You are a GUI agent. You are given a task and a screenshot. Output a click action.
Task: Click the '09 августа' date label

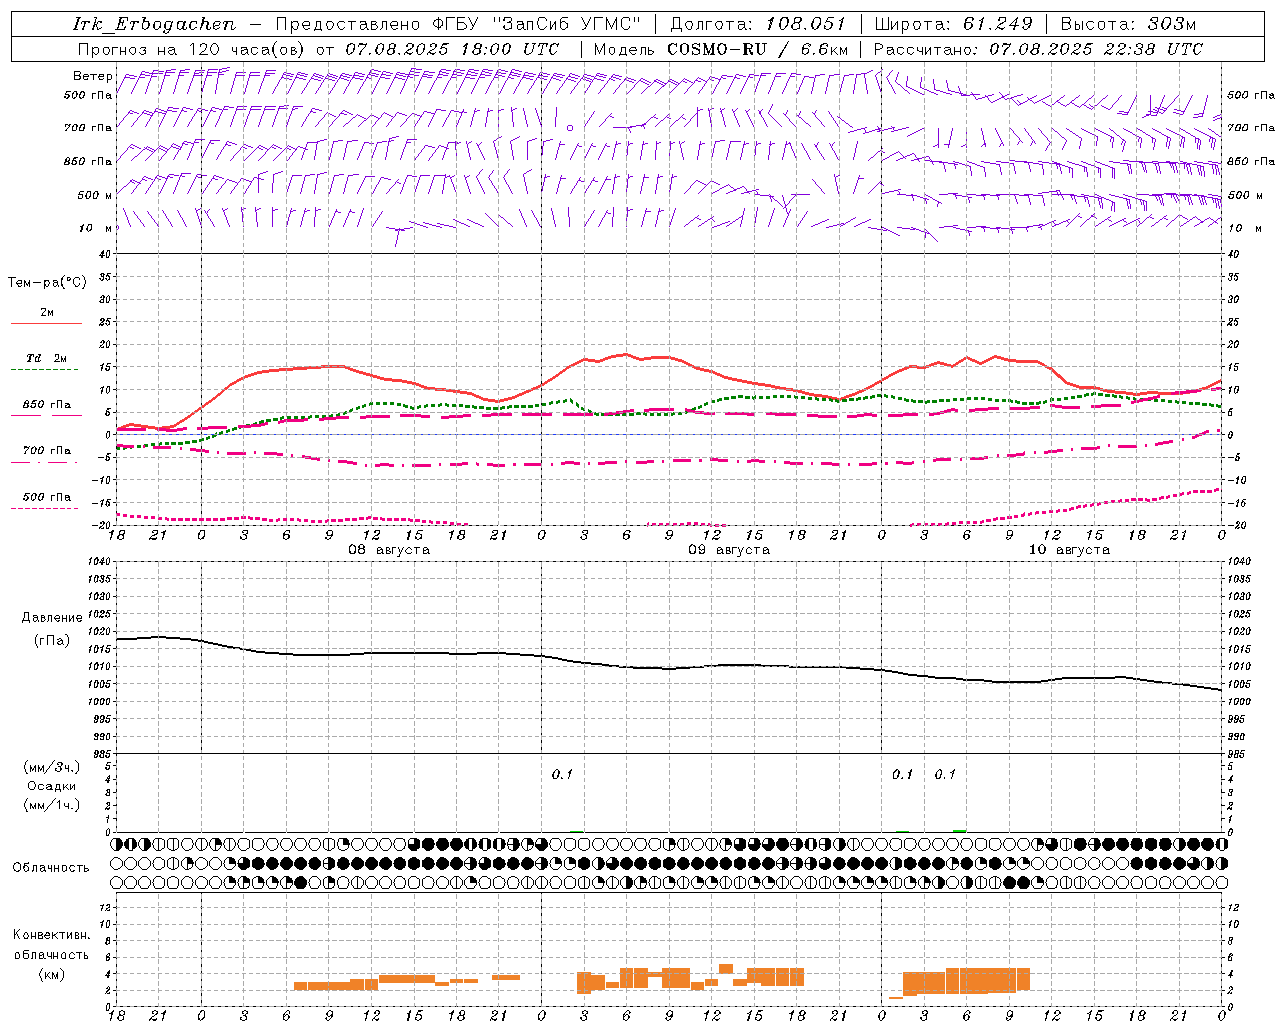pos(729,550)
